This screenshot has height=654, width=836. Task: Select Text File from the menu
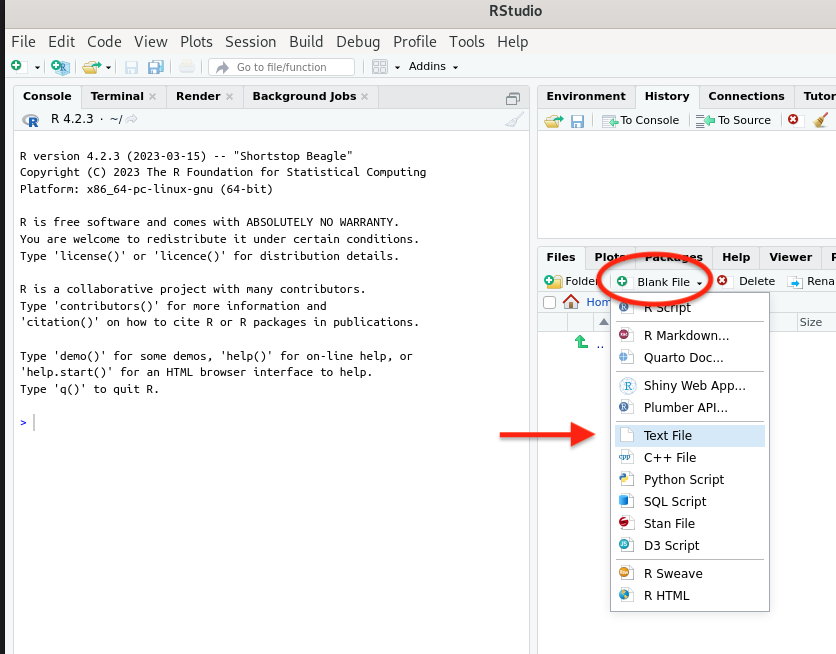click(x=689, y=435)
